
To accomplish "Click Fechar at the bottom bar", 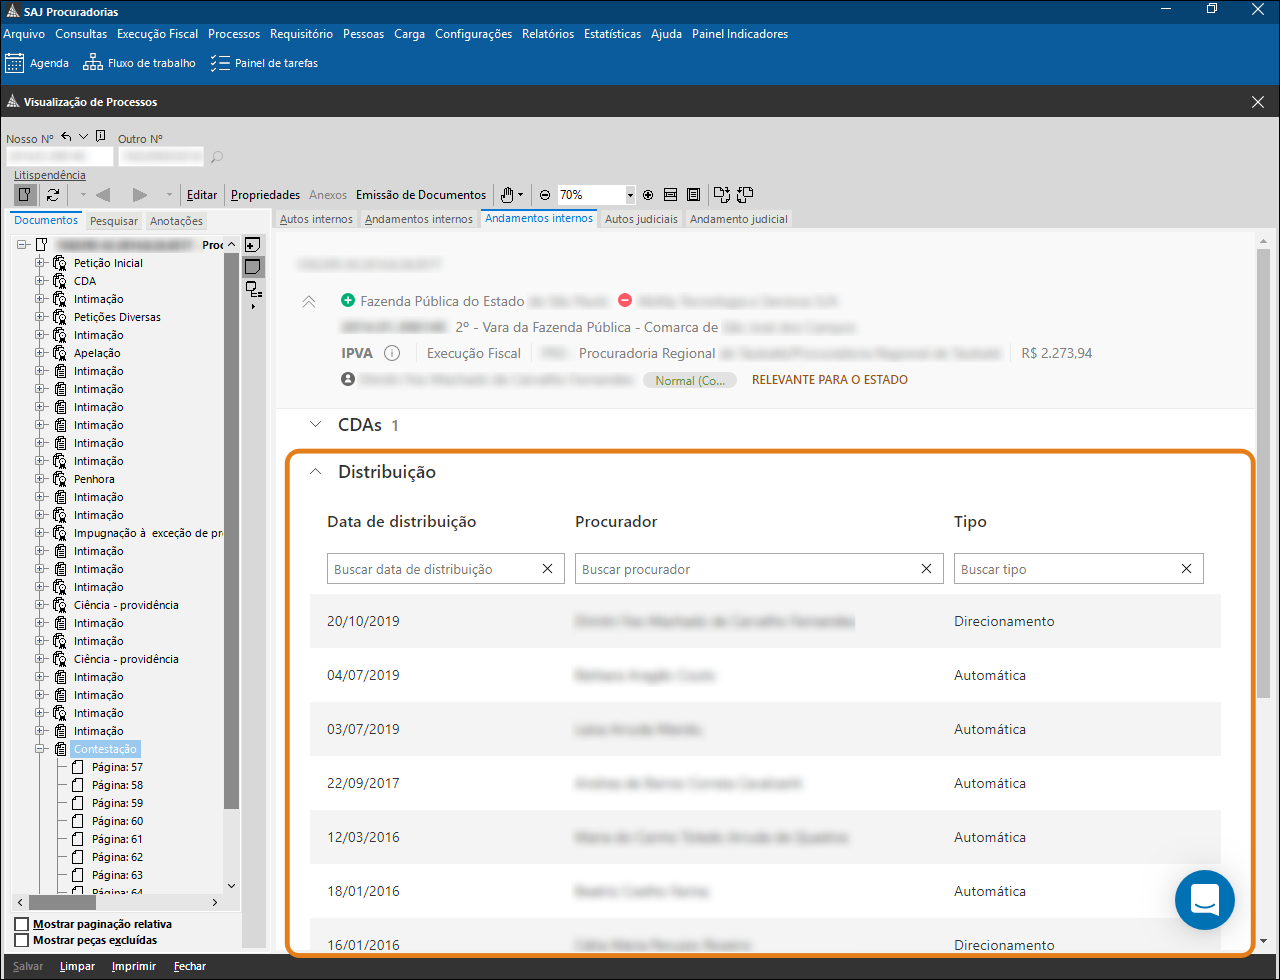I will [190, 967].
